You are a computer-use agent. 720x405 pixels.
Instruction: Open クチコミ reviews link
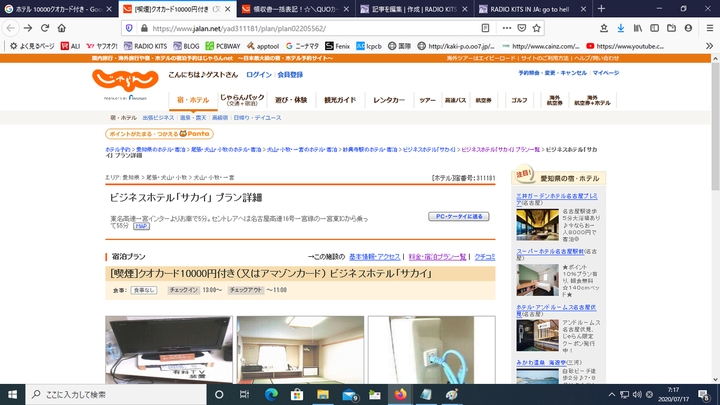pyautogui.click(x=484, y=257)
